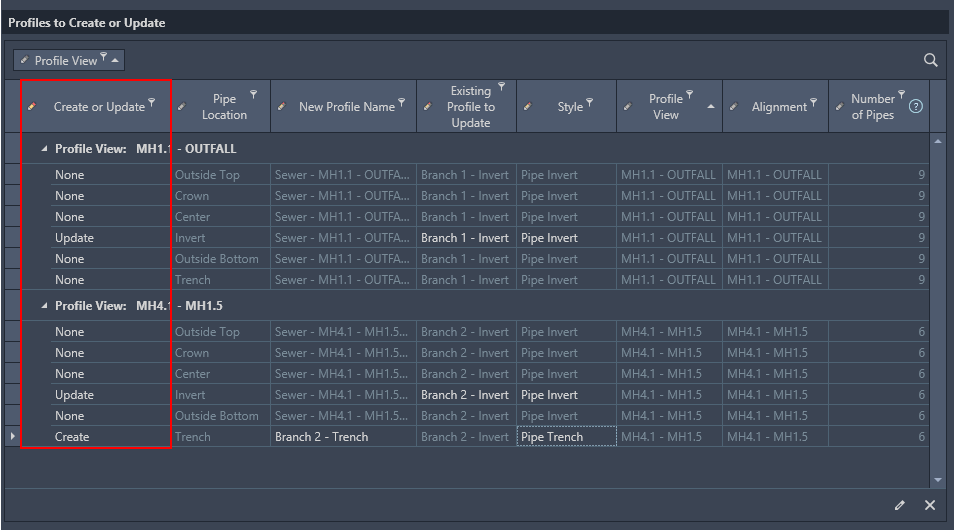The height and width of the screenshot is (530, 954).
Task: Click Crown pipe location in MH4.1 group
Action: click(x=221, y=352)
